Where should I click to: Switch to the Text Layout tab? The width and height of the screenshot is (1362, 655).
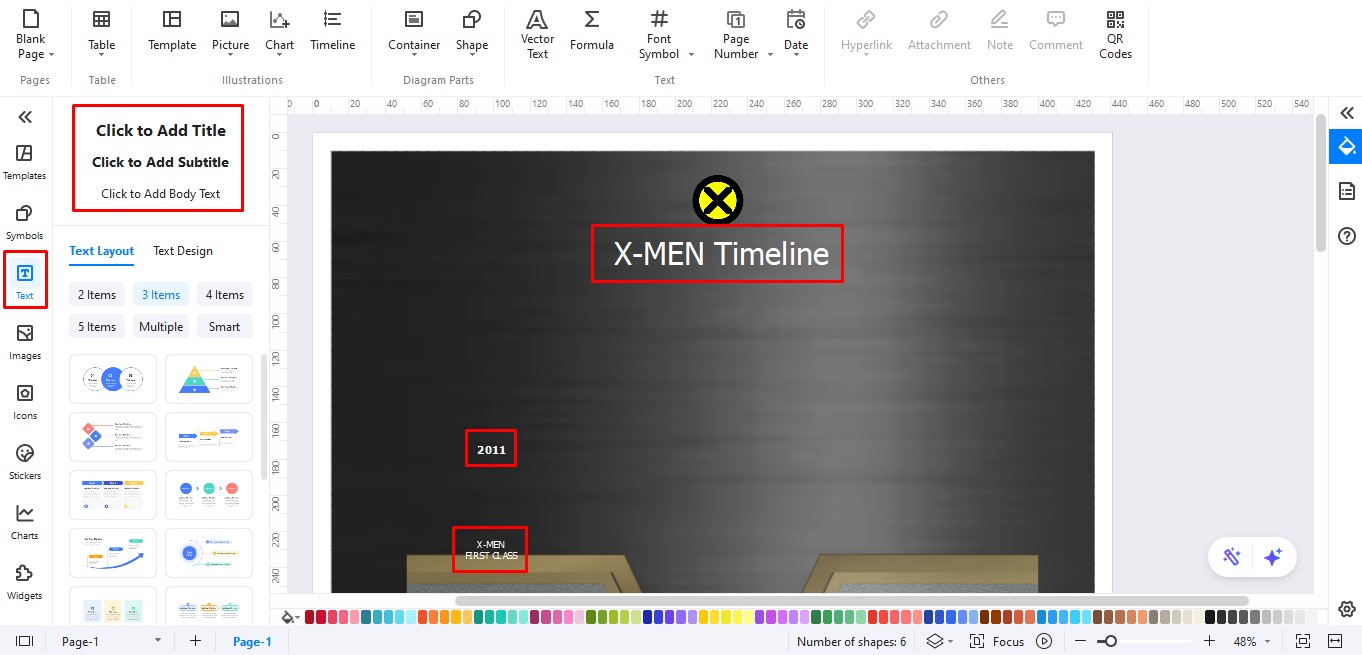point(101,251)
